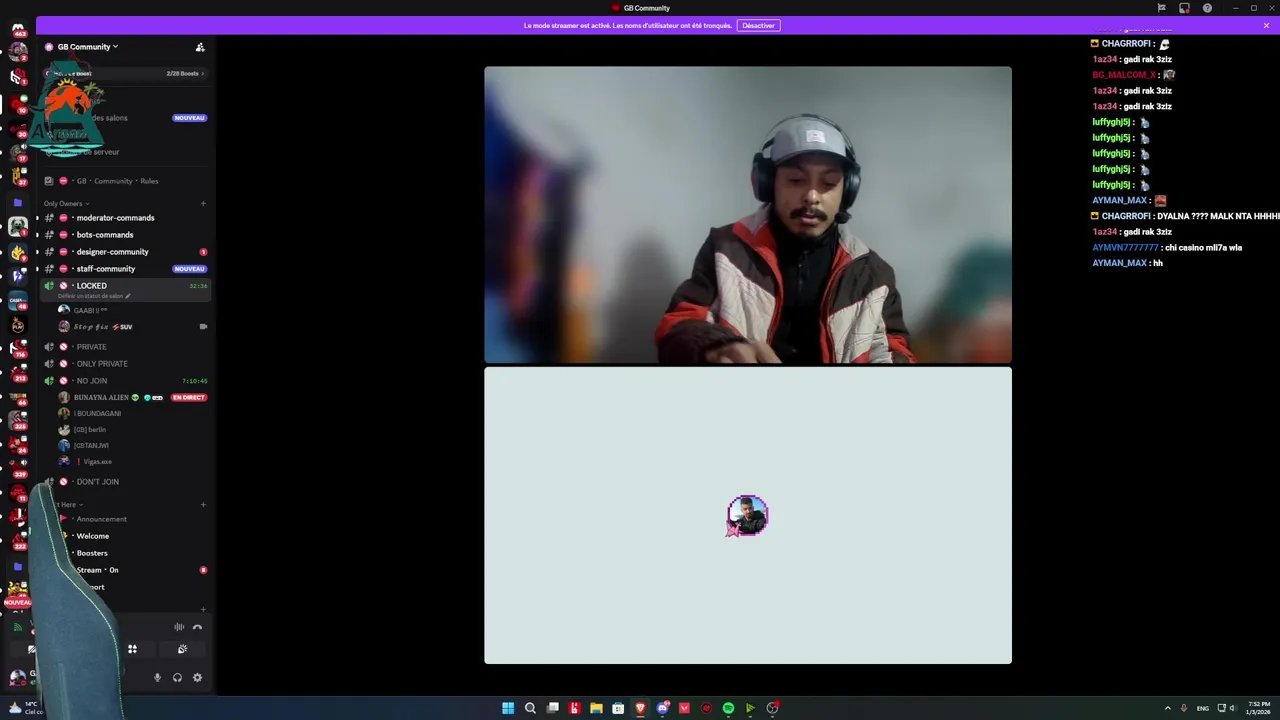This screenshot has height=720, width=1280.
Task: Click the top webcam video tile
Action: [x=748, y=215]
